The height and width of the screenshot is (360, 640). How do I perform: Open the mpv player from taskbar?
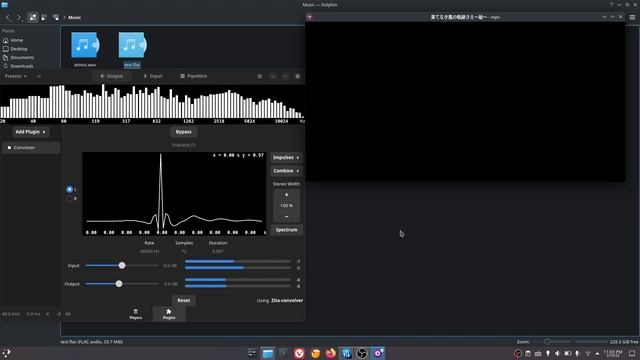378,353
